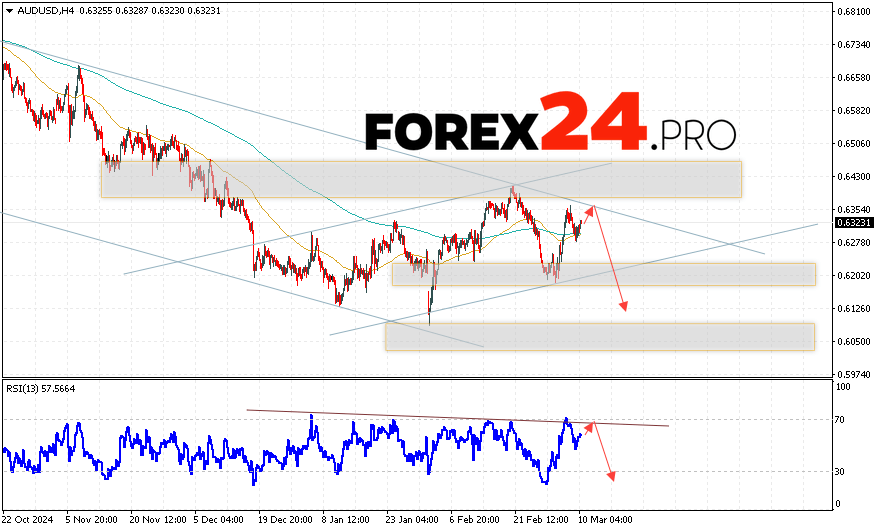Click the FOREX24.PRO watermark logo
The width and height of the screenshot is (878, 531).
550,125
